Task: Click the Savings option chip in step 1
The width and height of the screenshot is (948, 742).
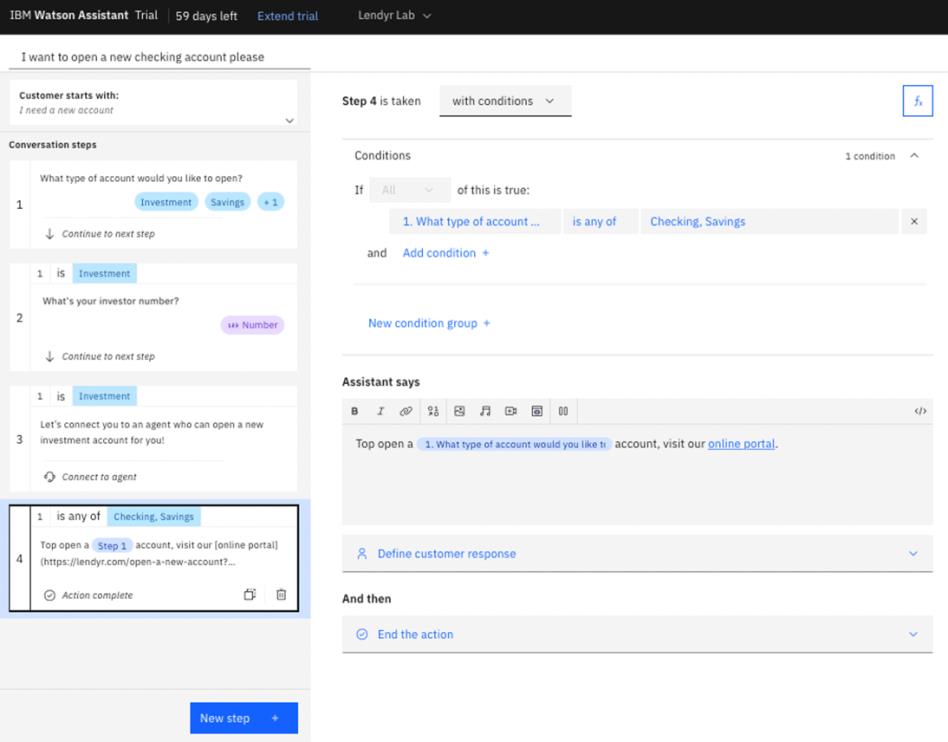Action: click(227, 202)
